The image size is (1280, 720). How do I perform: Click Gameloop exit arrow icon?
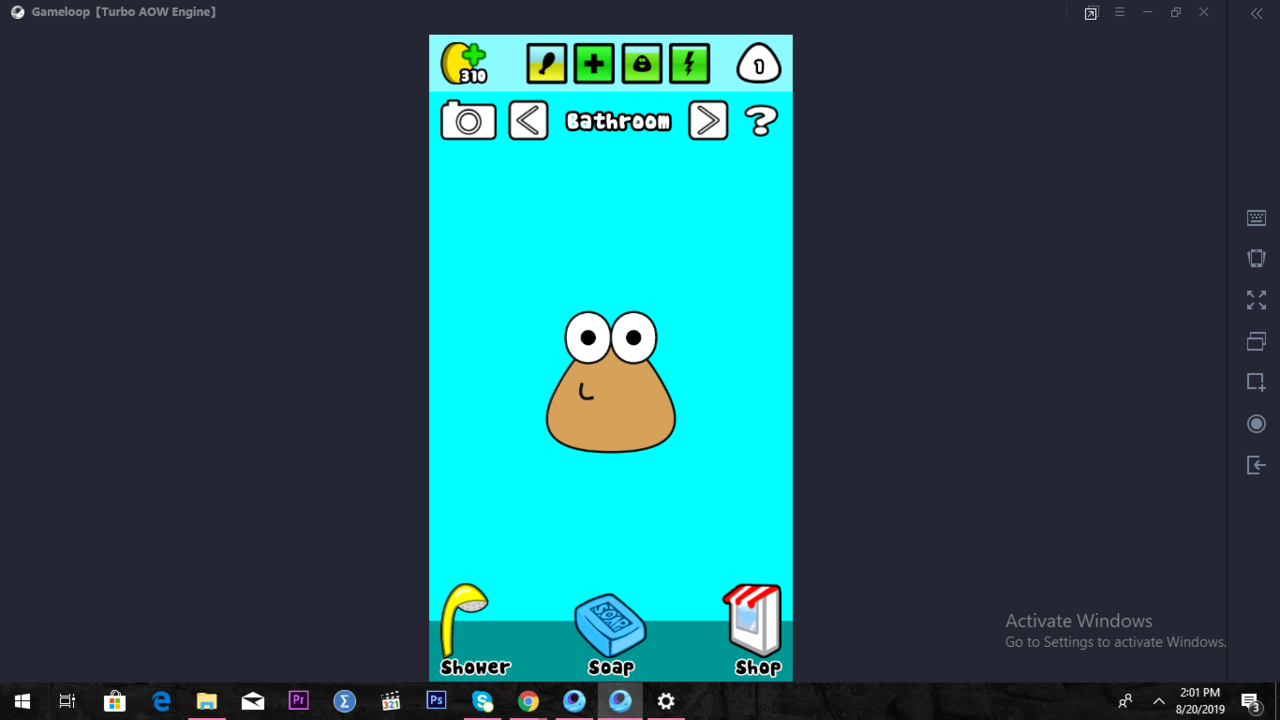click(1257, 465)
